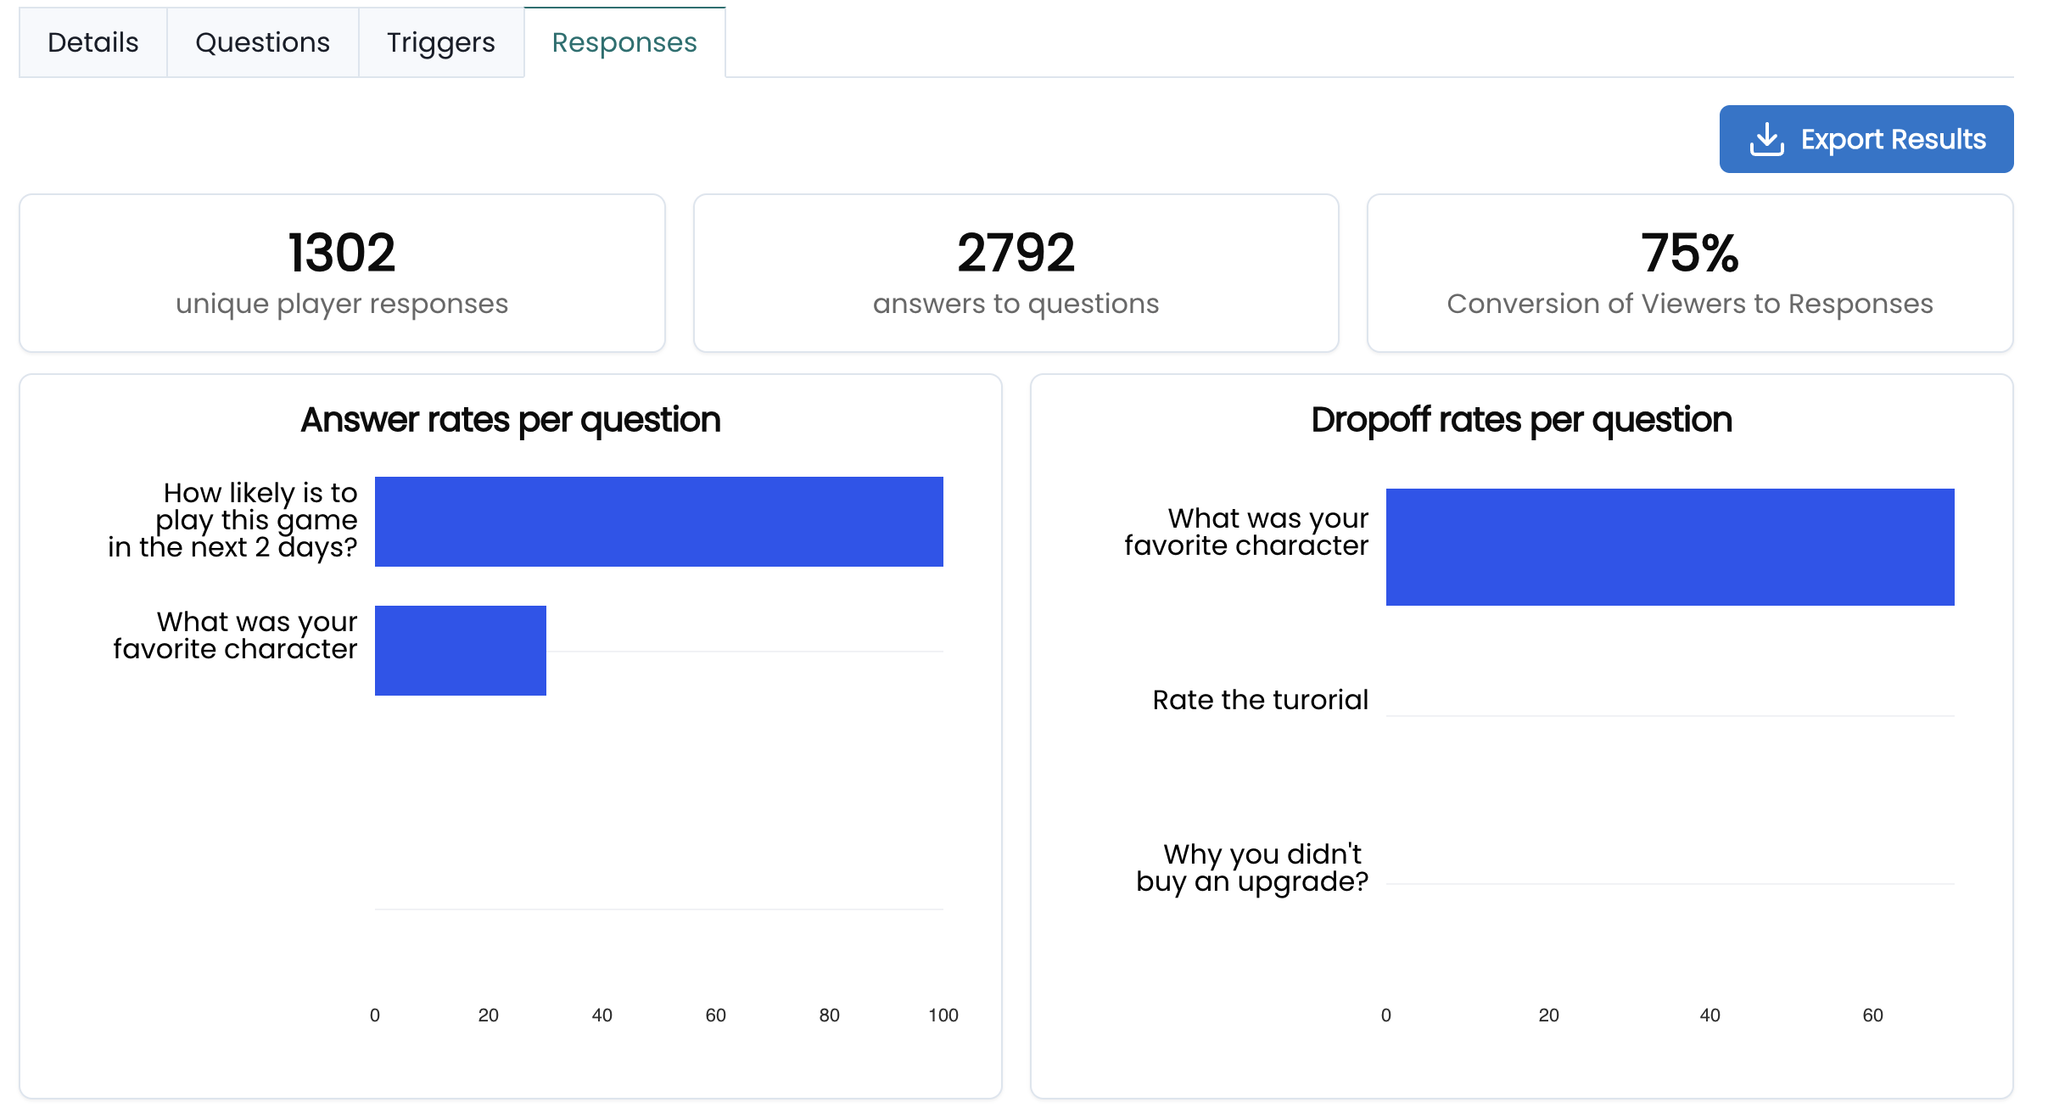Click the favorite character answer rate bar
Screen dimensions: 2048x1113
pos(460,650)
